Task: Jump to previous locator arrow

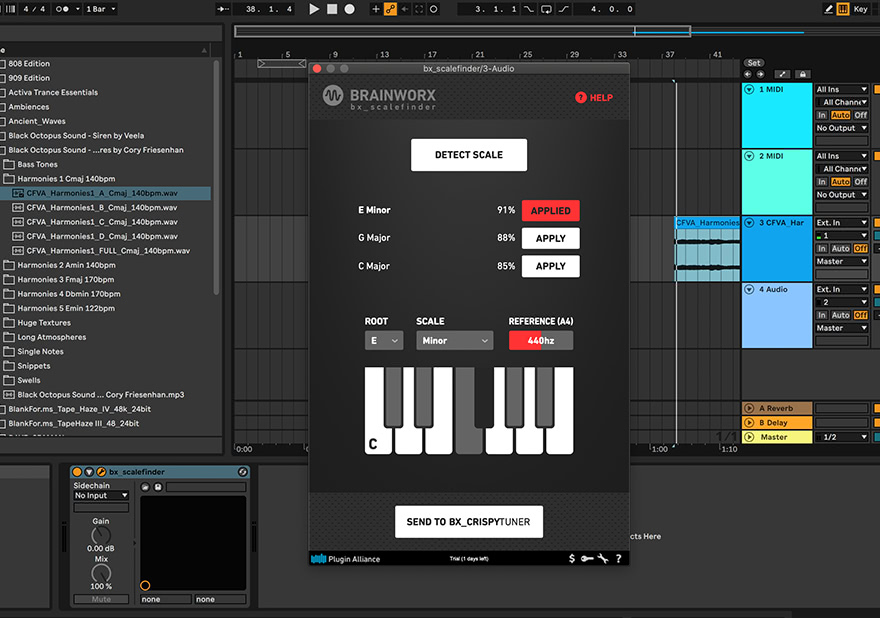Action: (x=748, y=74)
